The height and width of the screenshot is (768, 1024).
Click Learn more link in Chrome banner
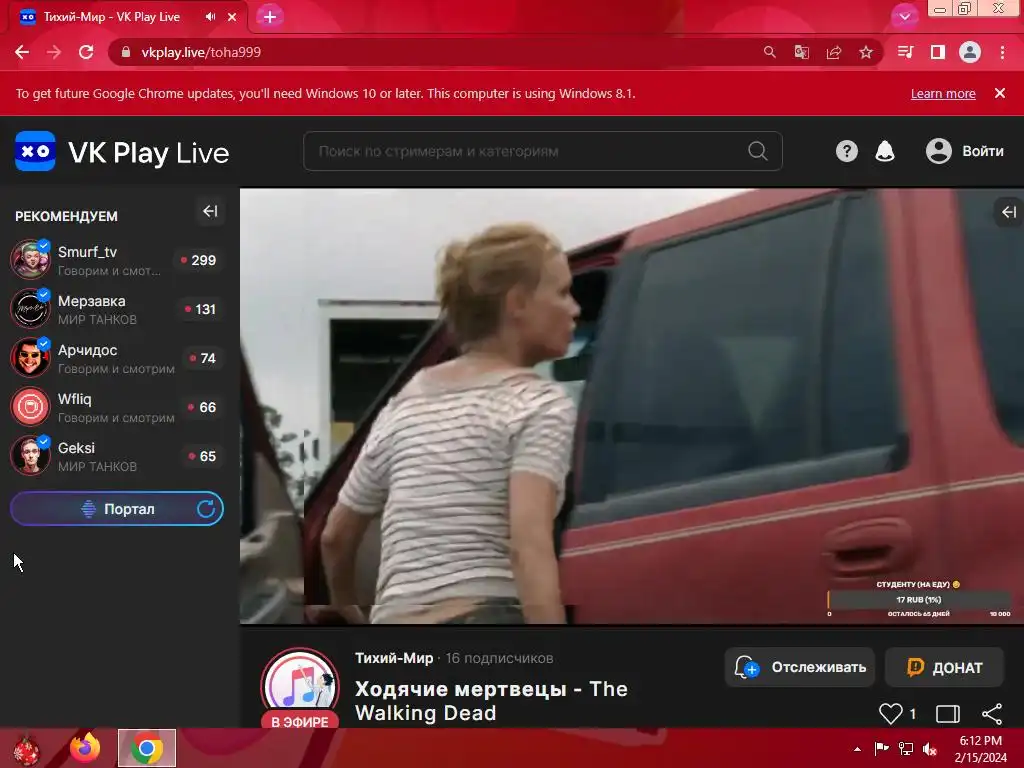pos(943,93)
